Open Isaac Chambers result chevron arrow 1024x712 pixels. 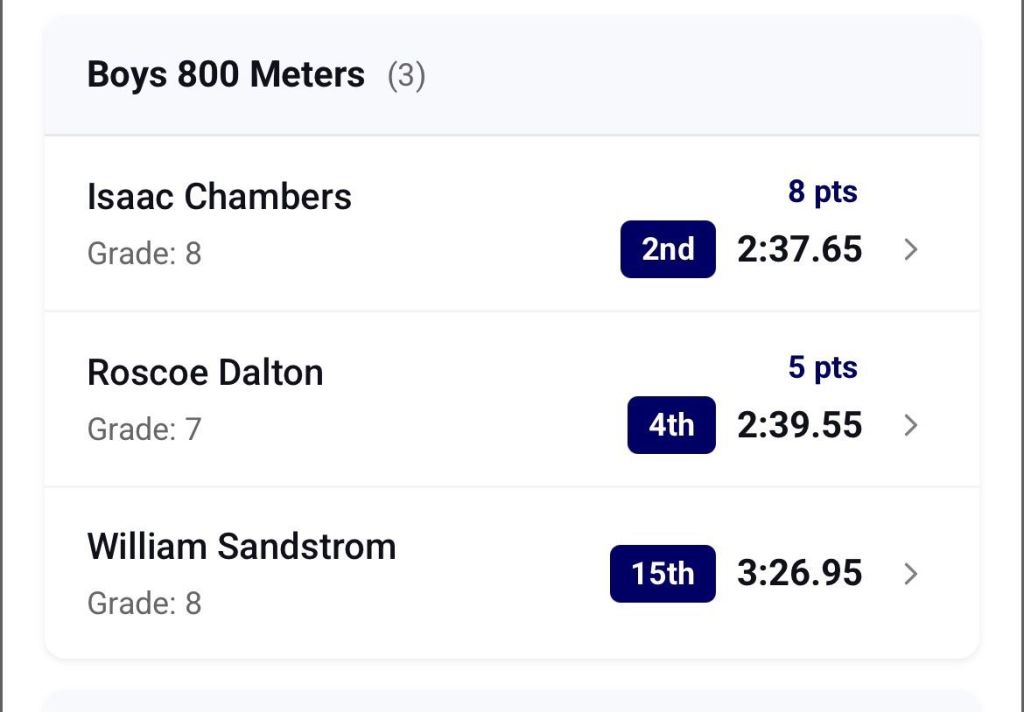click(x=910, y=250)
